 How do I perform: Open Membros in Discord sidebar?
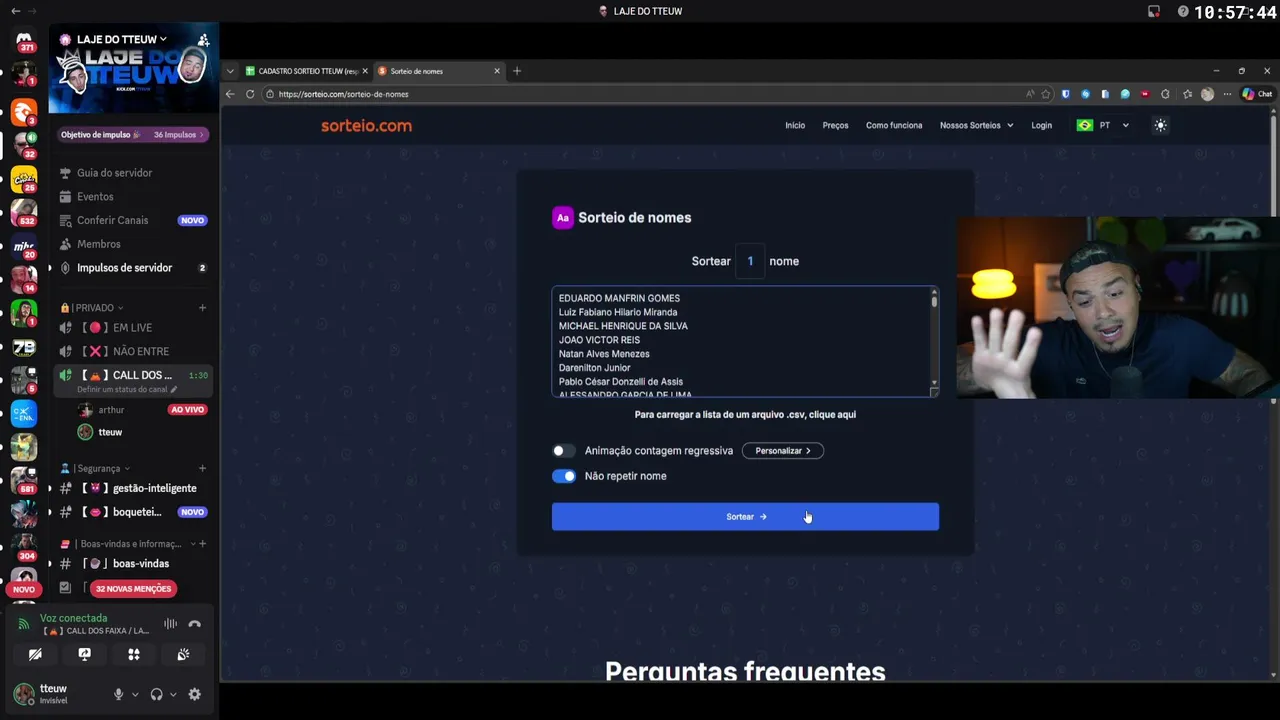[98, 244]
